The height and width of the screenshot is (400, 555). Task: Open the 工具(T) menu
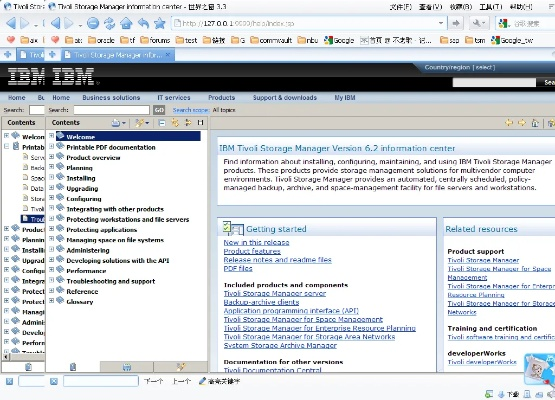[491, 7]
